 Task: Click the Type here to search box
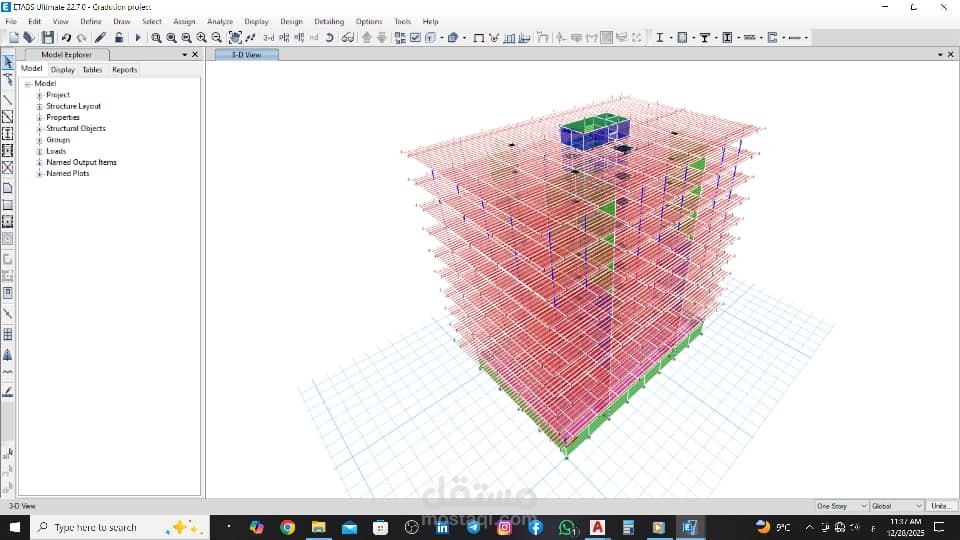click(120, 527)
